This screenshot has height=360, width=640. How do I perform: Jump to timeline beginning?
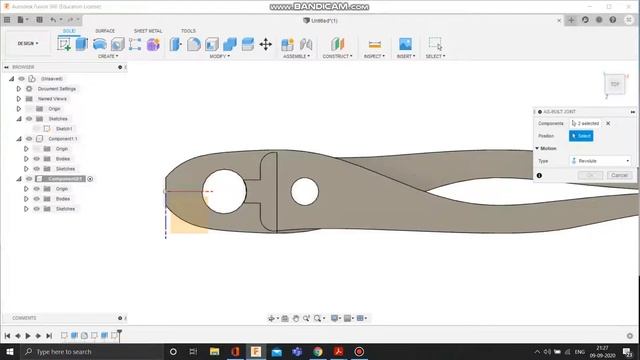coord(7,336)
